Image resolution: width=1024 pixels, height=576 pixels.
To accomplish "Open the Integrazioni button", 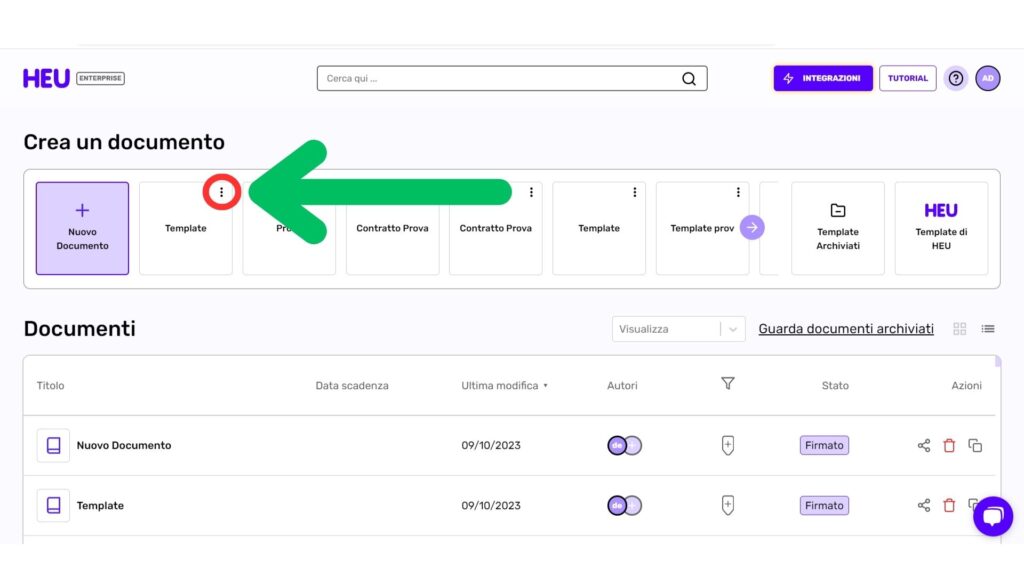I will [823, 78].
